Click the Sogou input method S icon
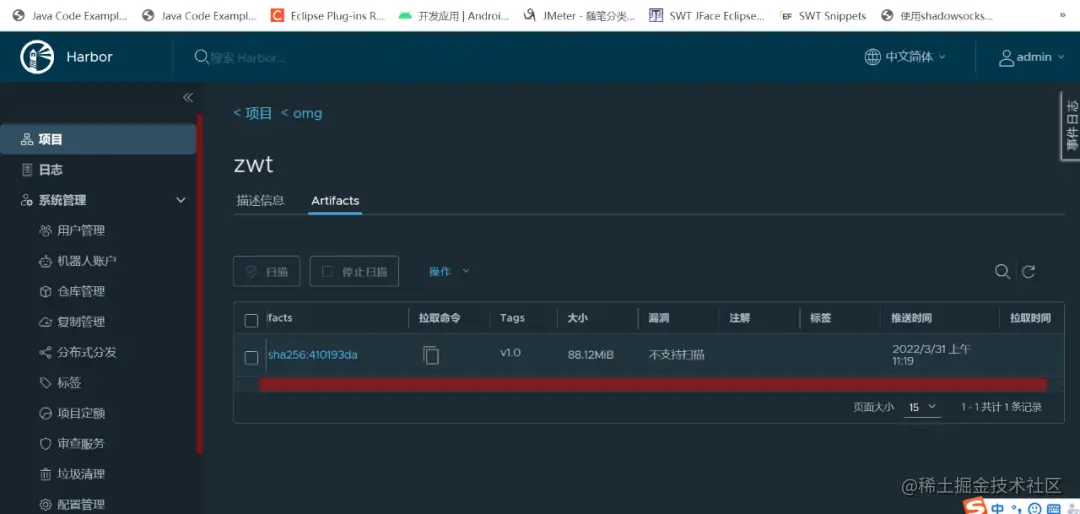Viewport: 1080px width, 514px height. coord(974,506)
